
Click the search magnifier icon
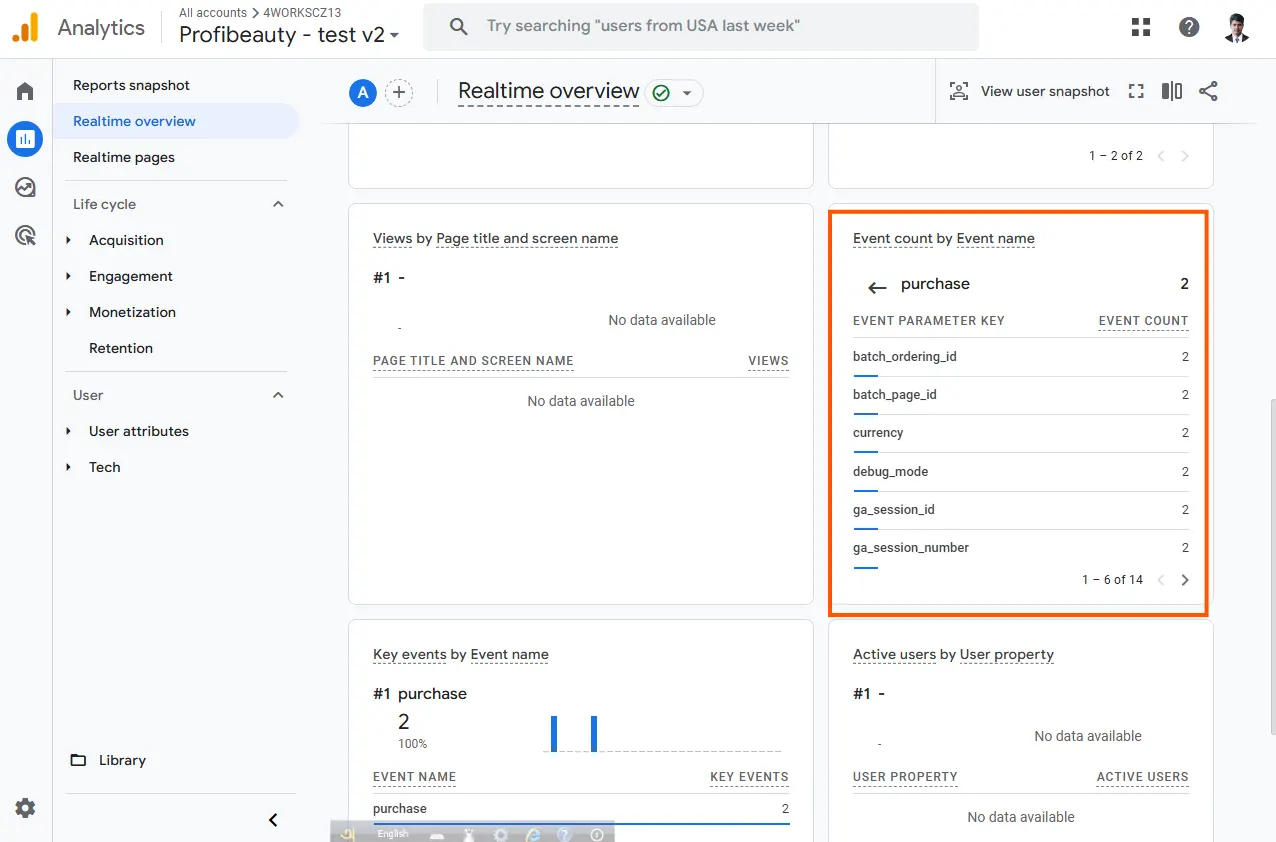pyautogui.click(x=459, y=27)
